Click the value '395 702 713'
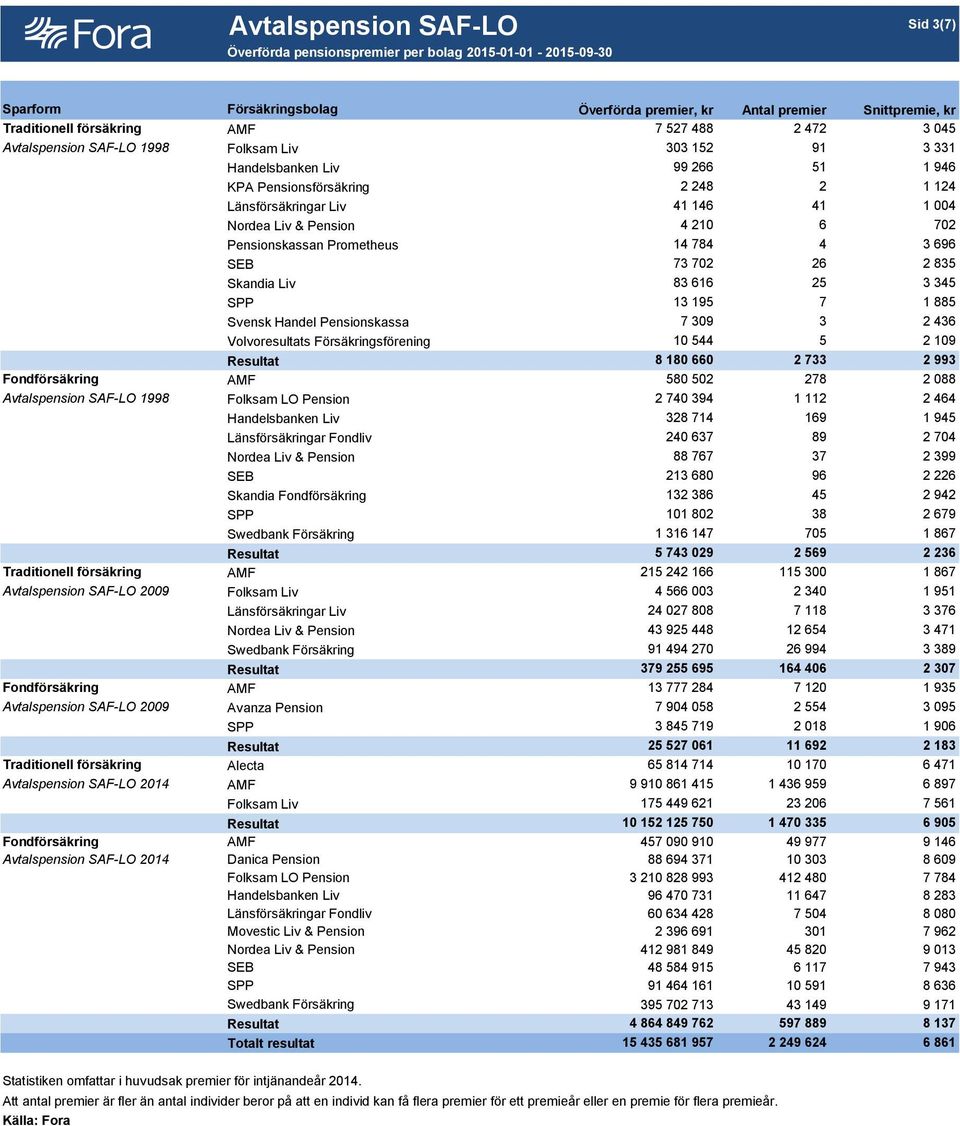Image resolution: width=960 pixels, height=1126 pixels. tap(676, 1005)
